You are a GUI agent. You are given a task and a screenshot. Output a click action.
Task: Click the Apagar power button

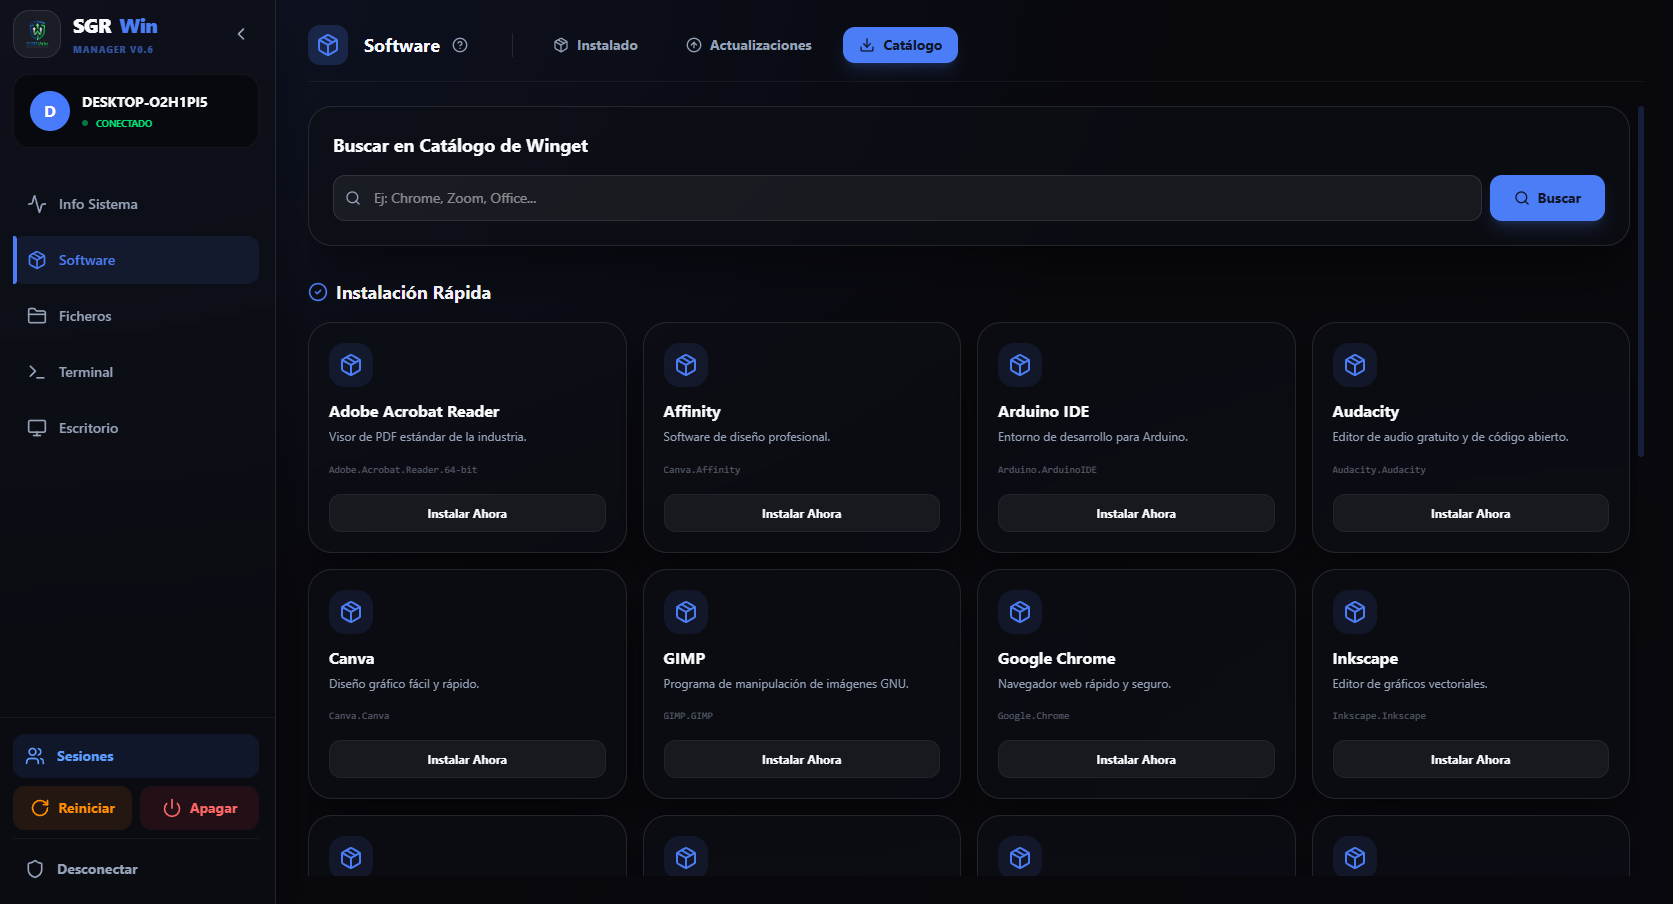pyautogui.click(x=200, y=808)
